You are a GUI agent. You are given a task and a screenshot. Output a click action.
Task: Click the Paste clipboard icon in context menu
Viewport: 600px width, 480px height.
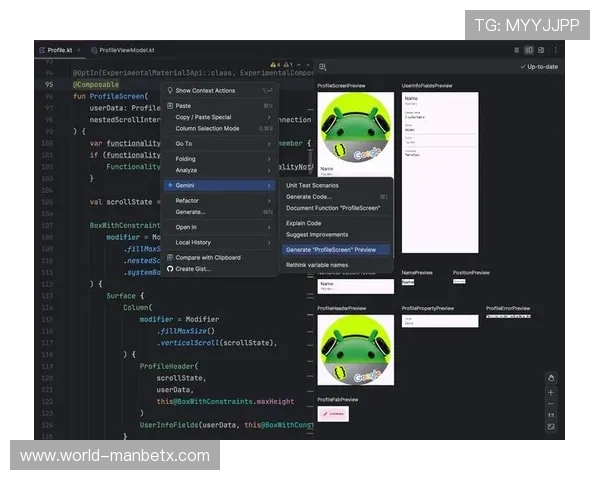(170, 105)
